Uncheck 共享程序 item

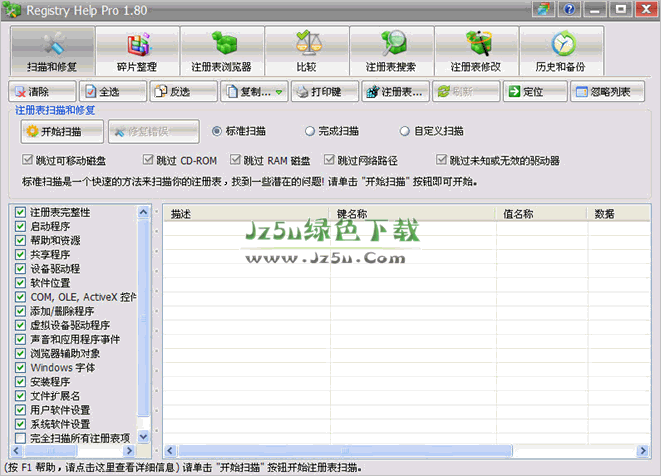(x=20, y=254)
